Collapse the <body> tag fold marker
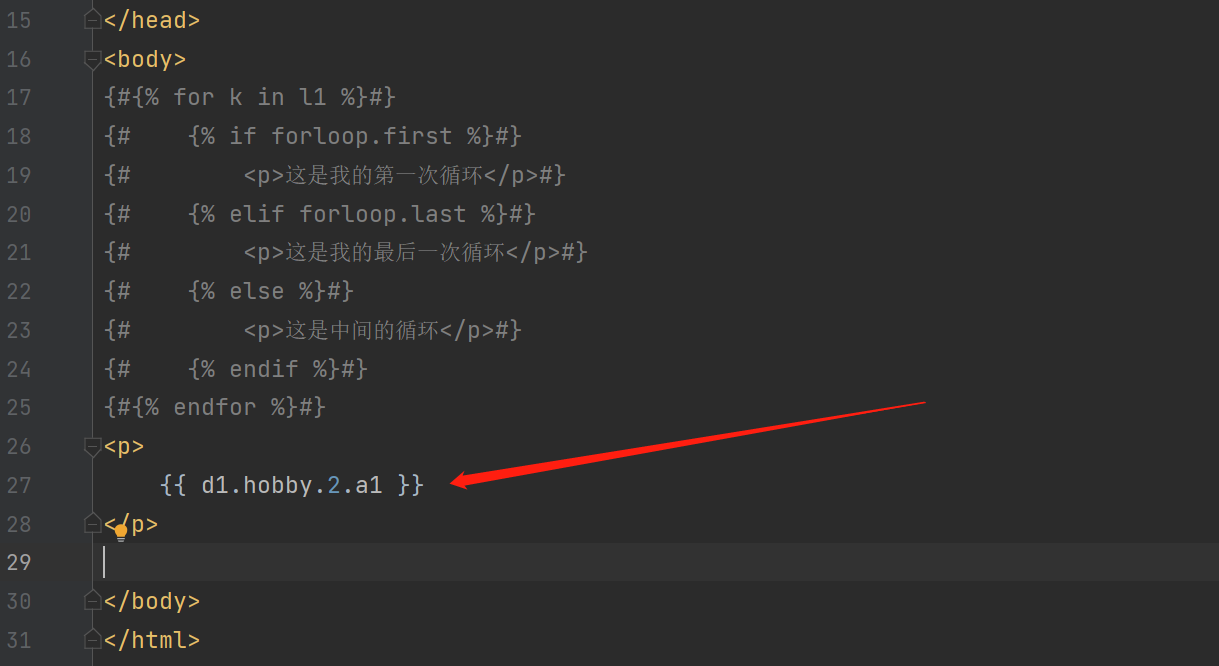This screenshot has width=1219, height=666. click(93, 59)
